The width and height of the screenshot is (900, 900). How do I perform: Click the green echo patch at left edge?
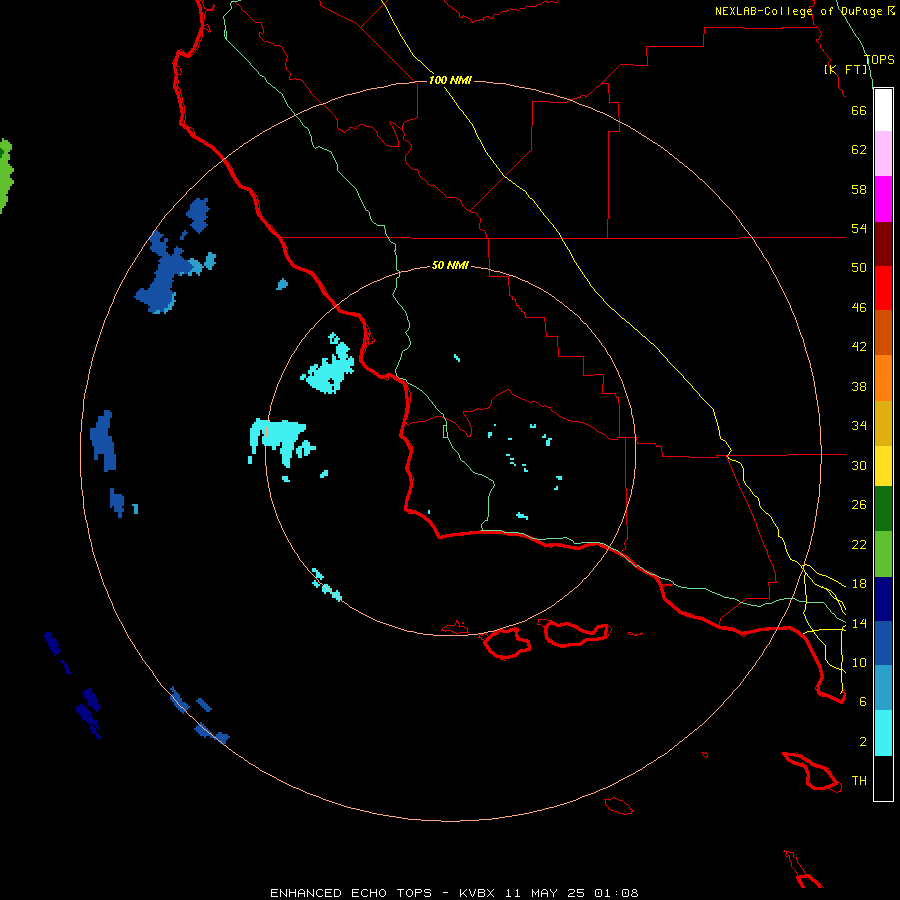coord(6,176)
